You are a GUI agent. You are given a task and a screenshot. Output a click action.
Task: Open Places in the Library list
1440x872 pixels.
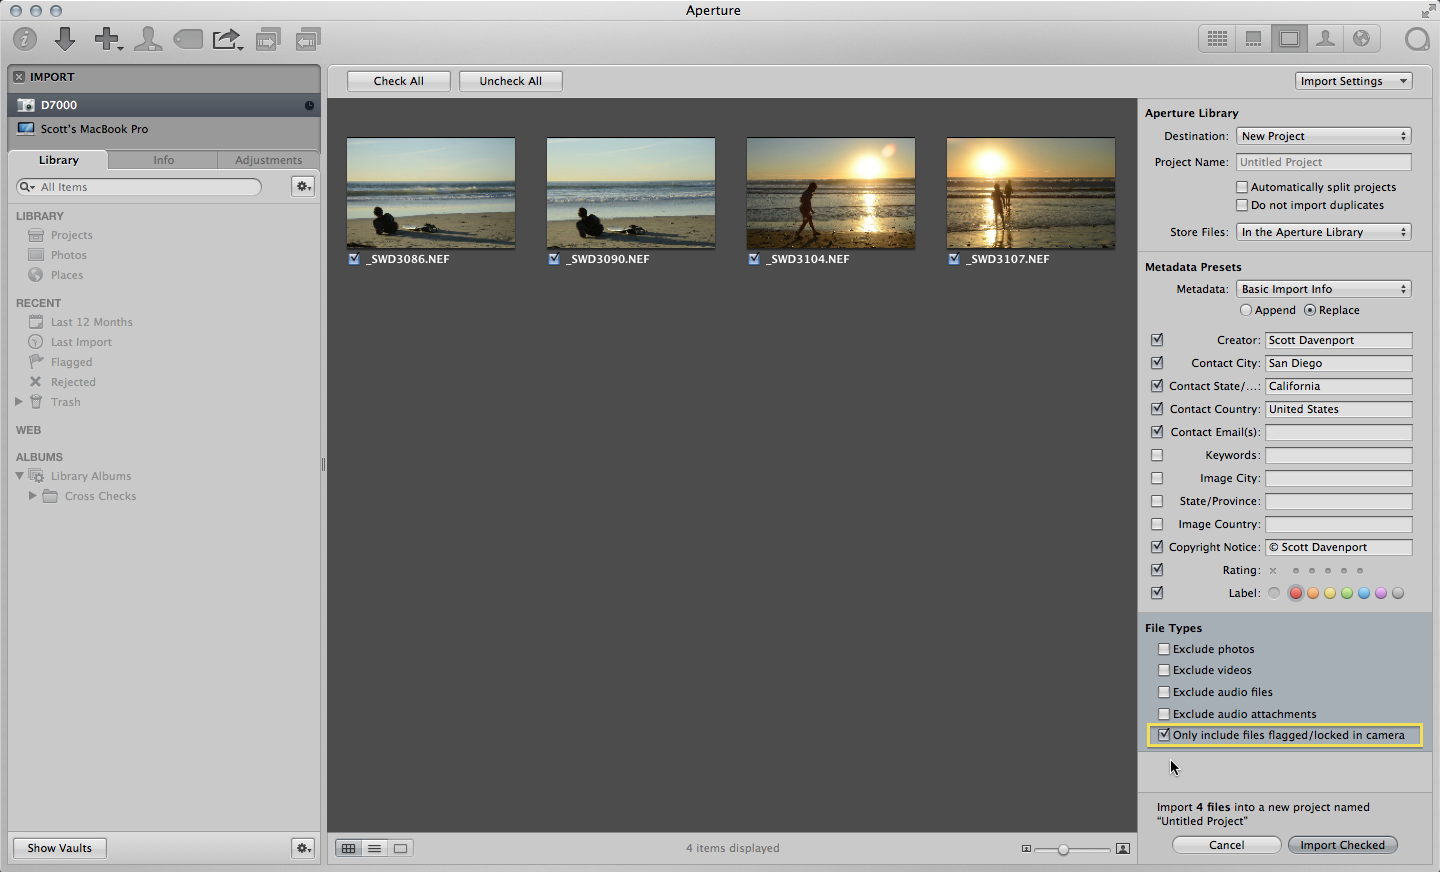tap(67, 275)
